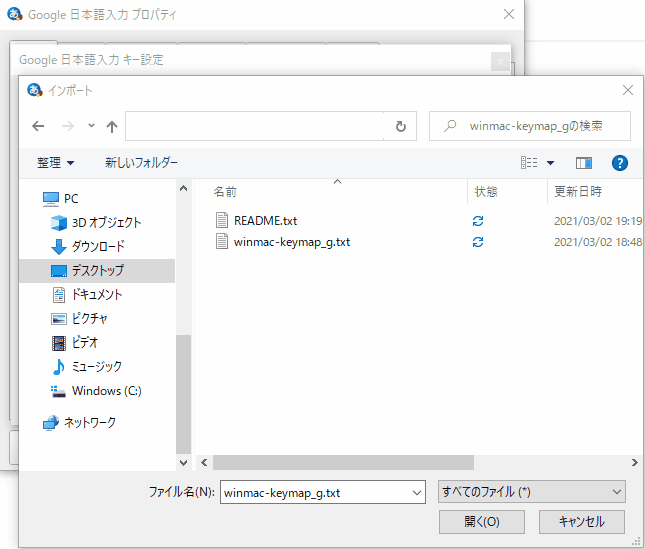Click README.txt date 2021/03/02 19:19
645x549 pixels.
[x=598, y=221]
